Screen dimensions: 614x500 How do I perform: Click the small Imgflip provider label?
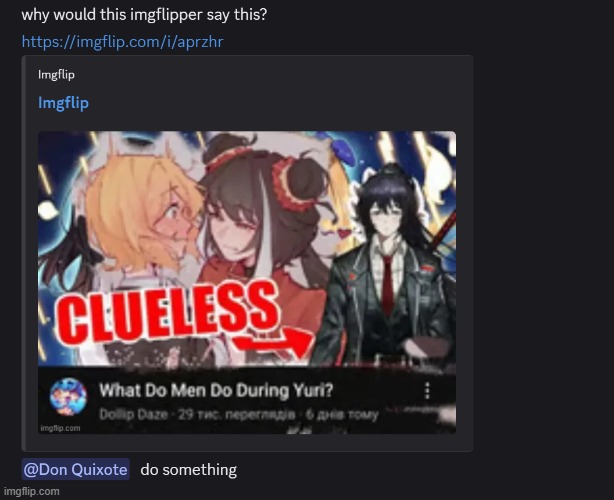tap(56, 74)
